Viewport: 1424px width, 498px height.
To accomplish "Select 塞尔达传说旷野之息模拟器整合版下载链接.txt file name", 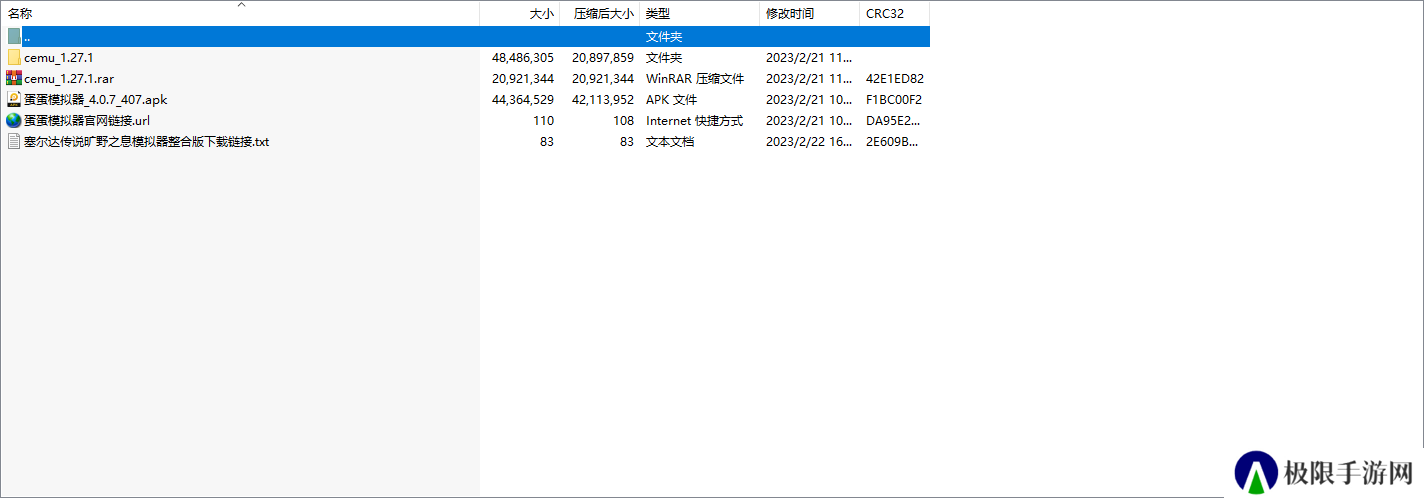I will coord(147,141).
